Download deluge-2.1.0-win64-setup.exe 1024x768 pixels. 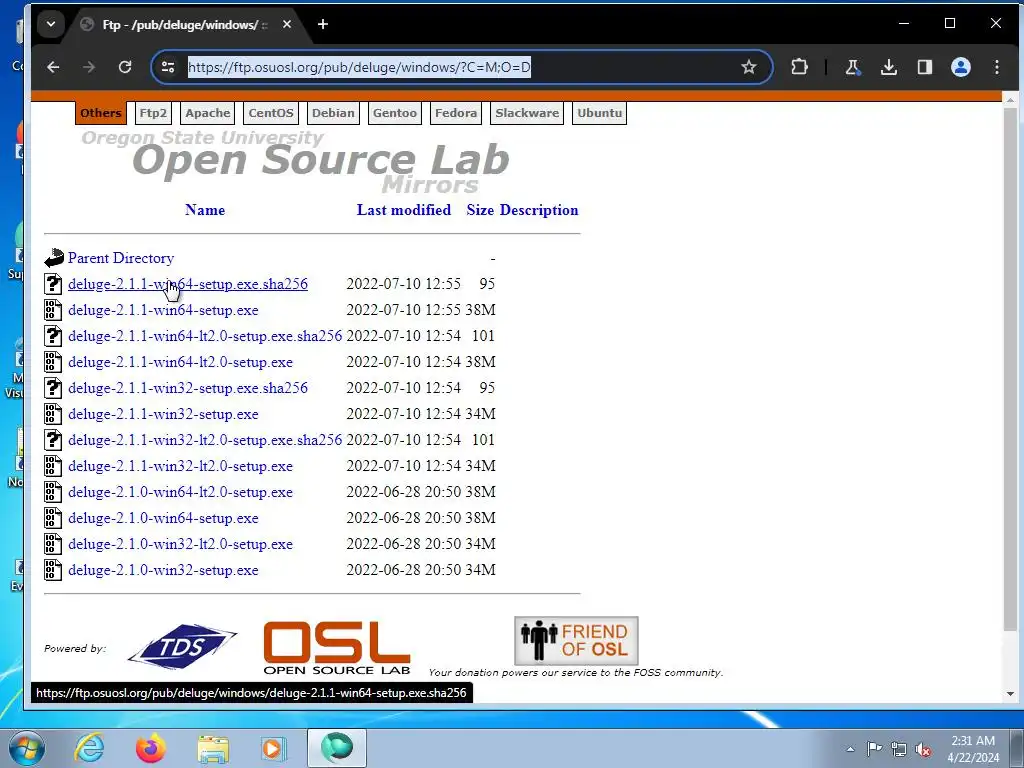pos(163,519)
